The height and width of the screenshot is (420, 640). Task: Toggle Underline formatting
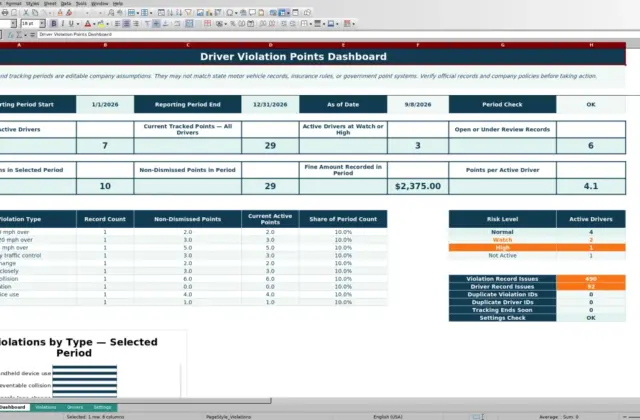coord(71,24)
